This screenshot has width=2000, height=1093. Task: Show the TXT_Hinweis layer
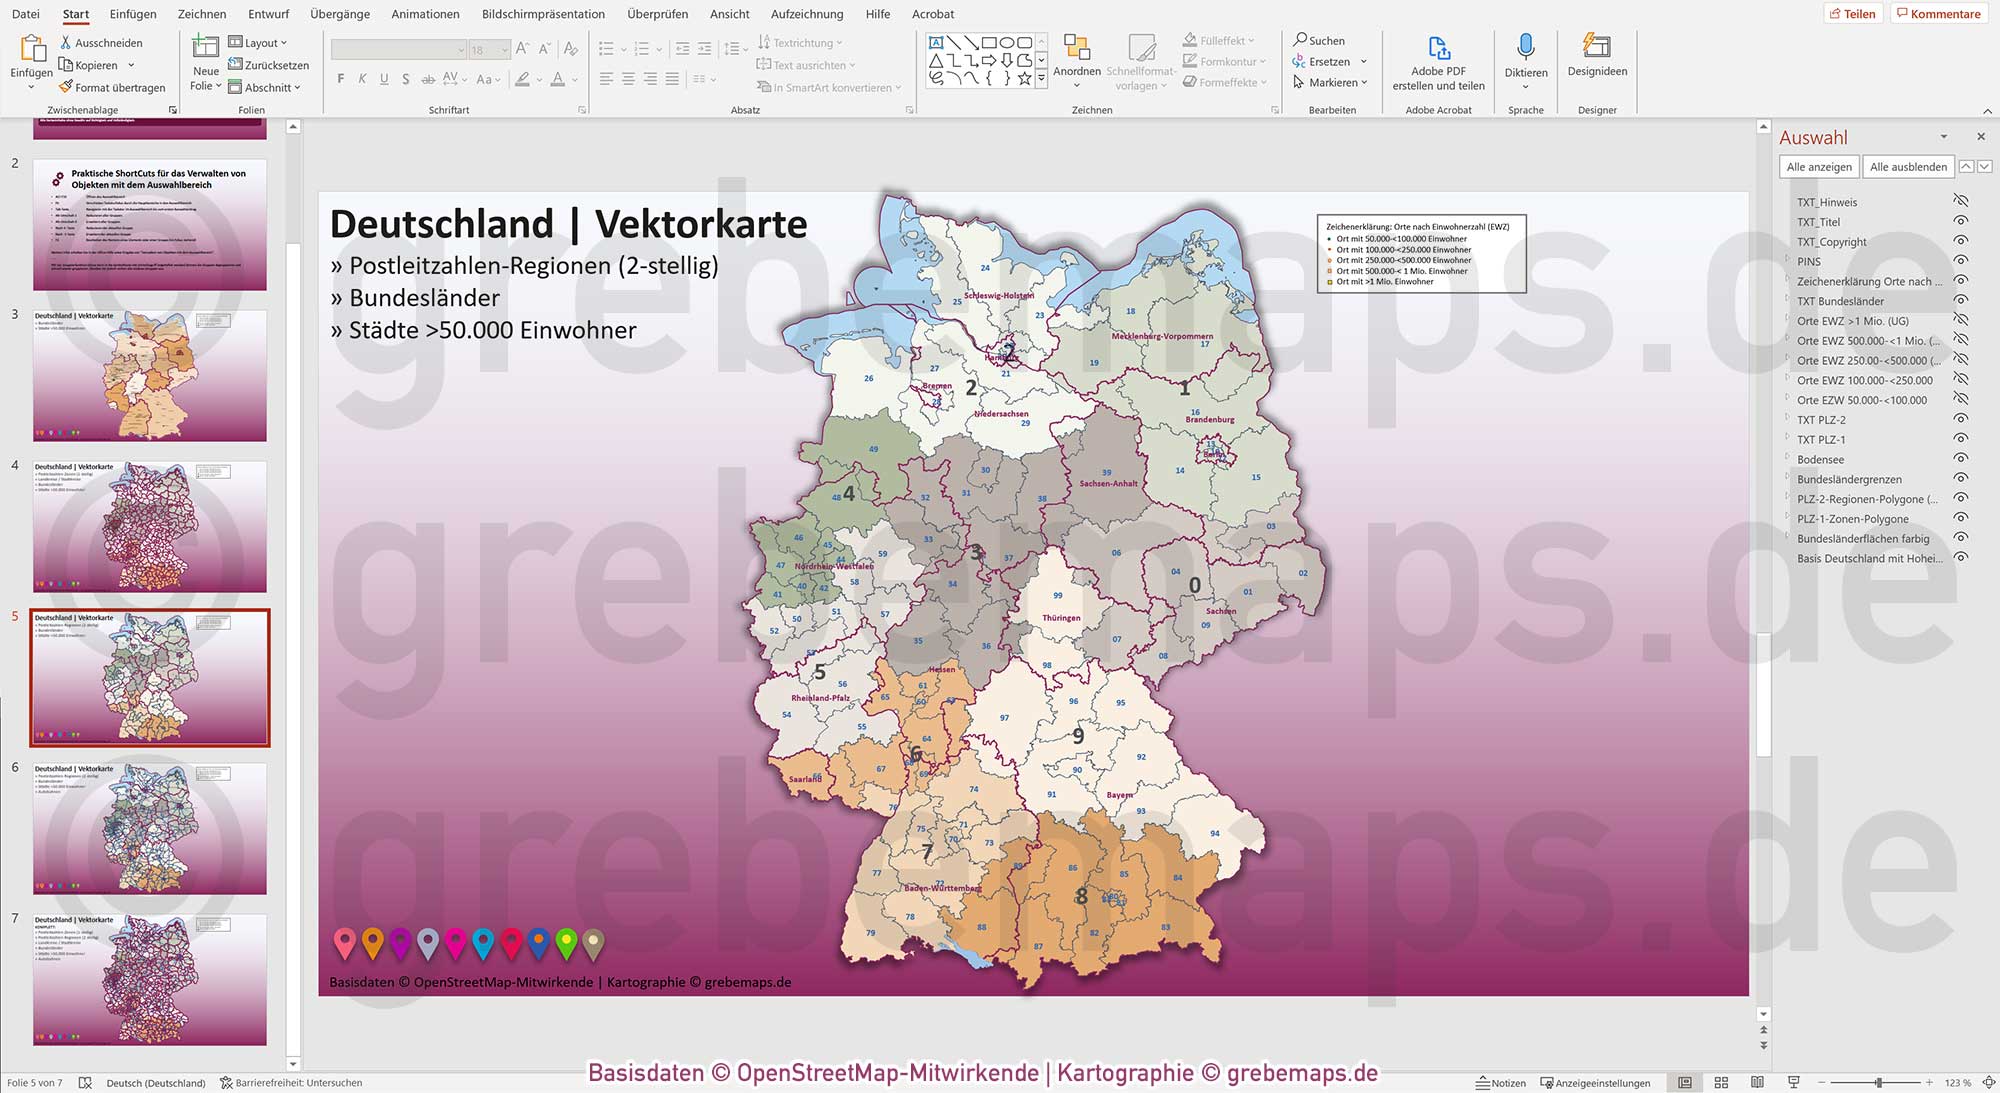(1963, 201)
